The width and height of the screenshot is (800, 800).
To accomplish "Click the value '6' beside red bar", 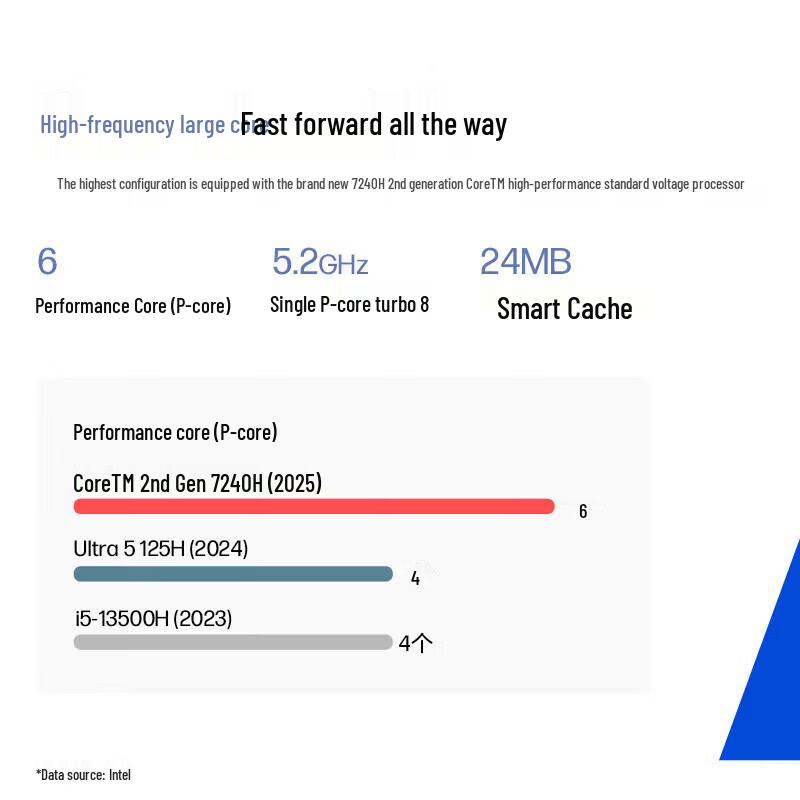I will click(x=583, y=511).
